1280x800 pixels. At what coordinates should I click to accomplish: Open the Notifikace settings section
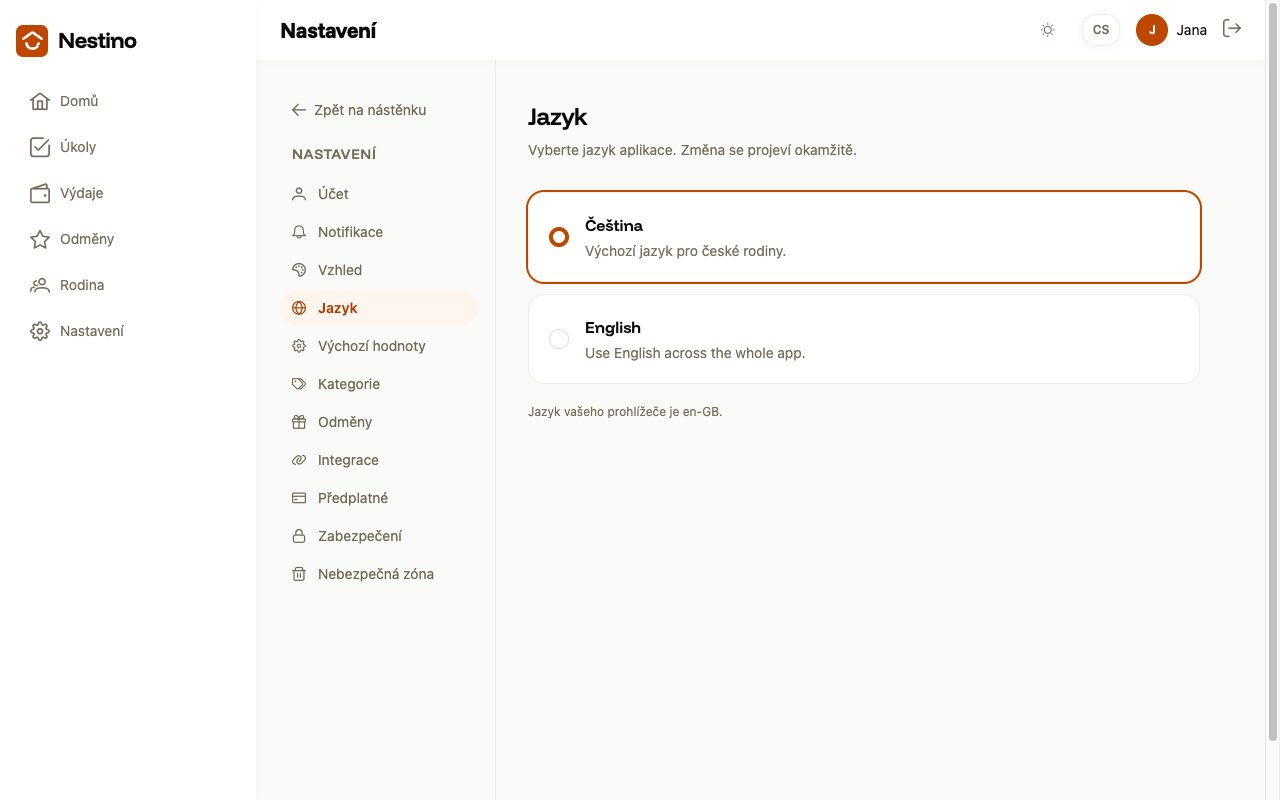380,232
